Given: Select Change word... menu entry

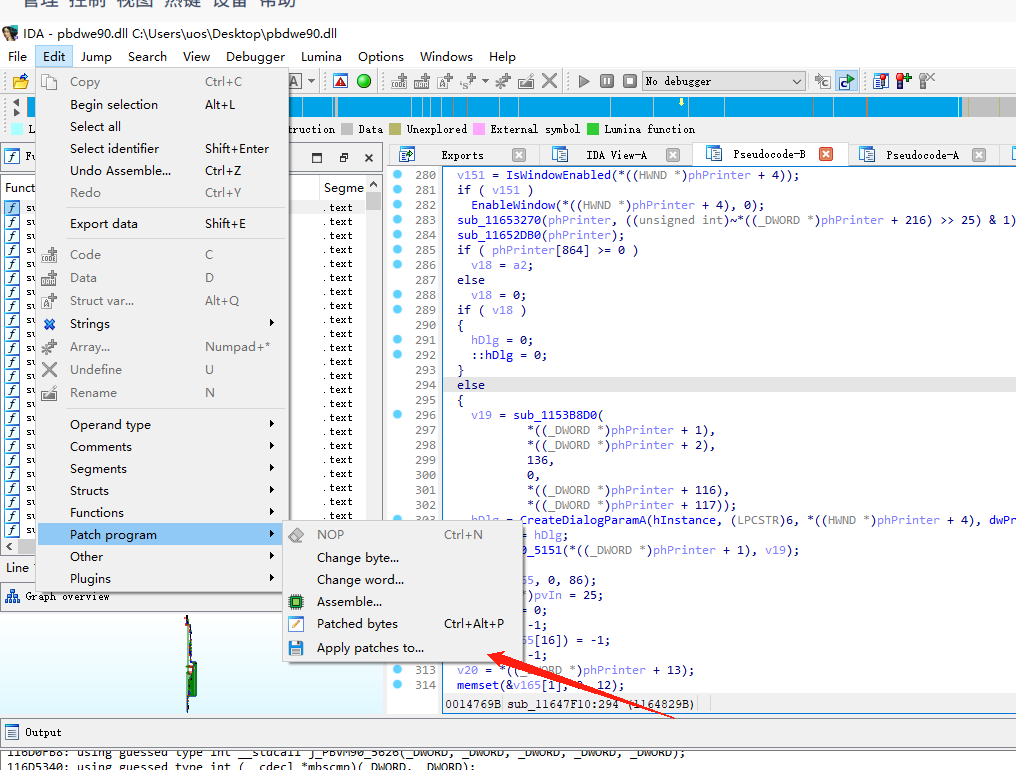Looking at the screenshot, I should pos(402,579).
